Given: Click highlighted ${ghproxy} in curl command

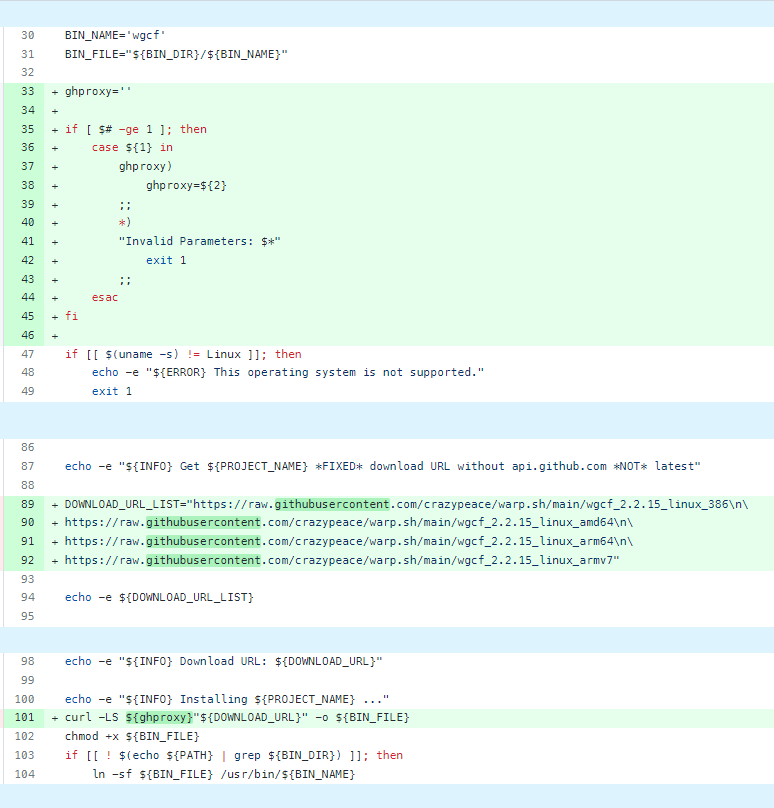Looking at the screenshot, I should [x=159, y=718].
